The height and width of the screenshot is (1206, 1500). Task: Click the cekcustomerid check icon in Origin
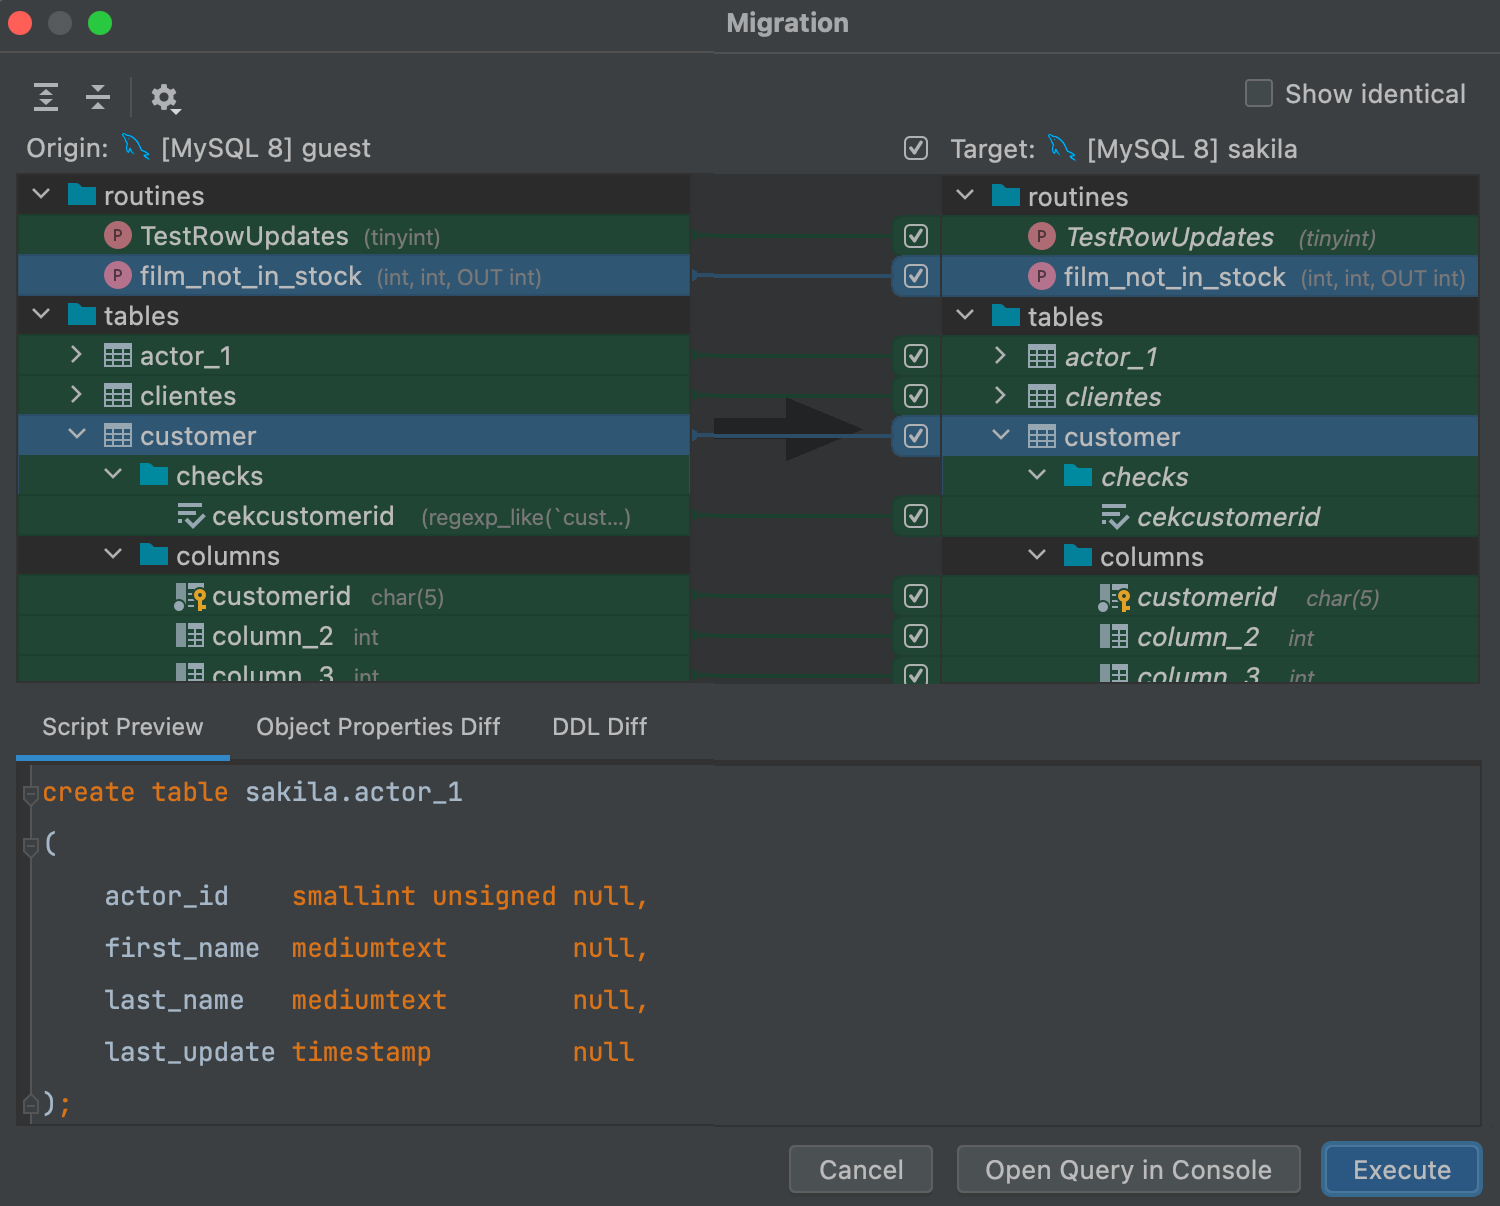point(190,516)
